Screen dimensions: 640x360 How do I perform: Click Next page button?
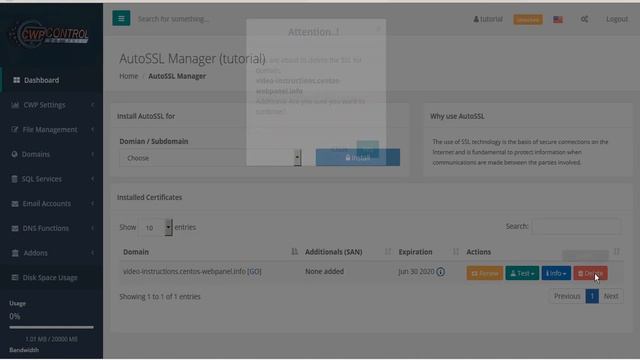tap(611, 296)
